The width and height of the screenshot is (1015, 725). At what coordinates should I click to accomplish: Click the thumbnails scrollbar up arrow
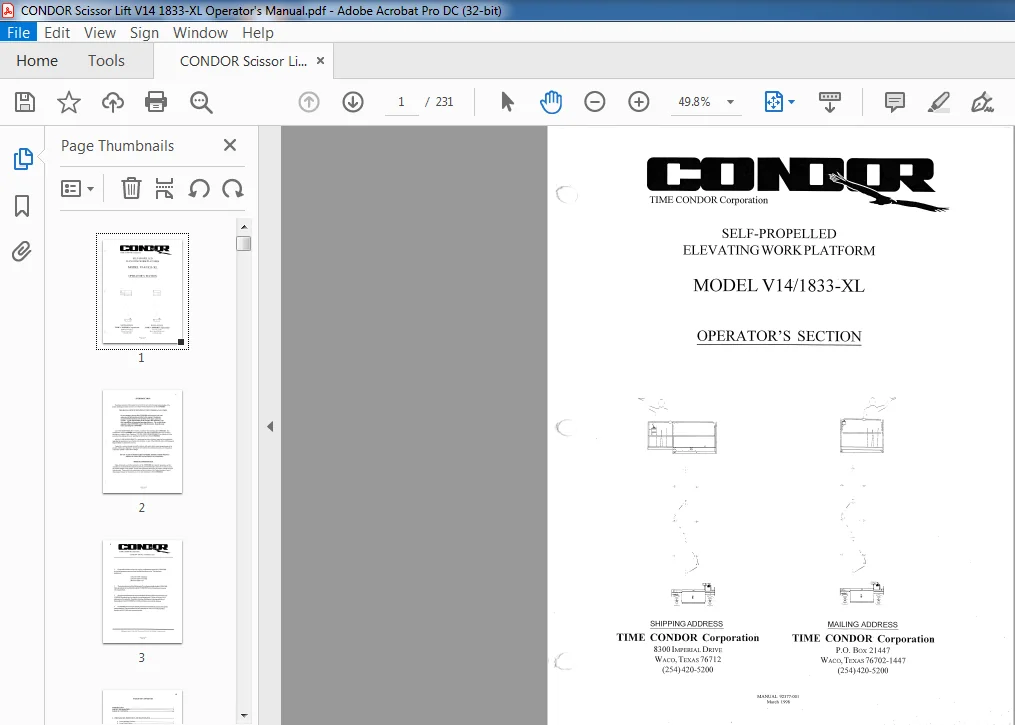(243, 227)
